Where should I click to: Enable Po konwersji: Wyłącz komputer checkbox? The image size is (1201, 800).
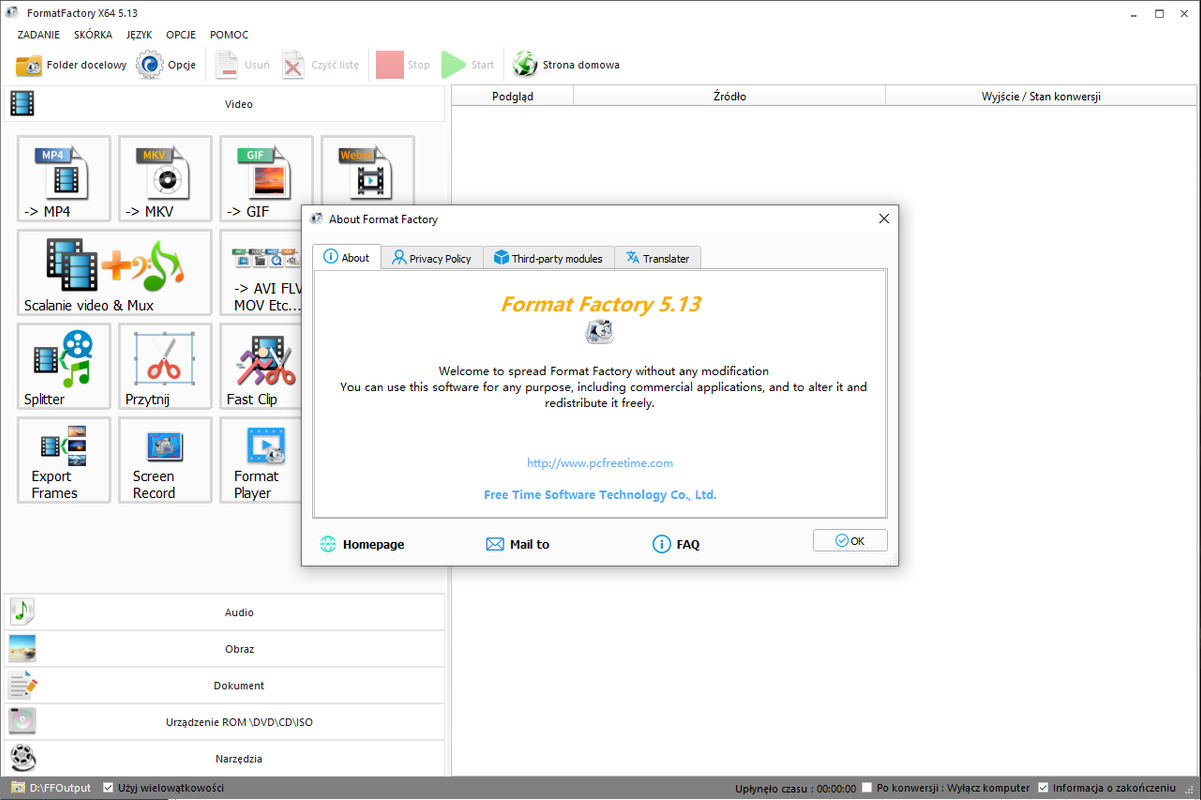point(867,788)
